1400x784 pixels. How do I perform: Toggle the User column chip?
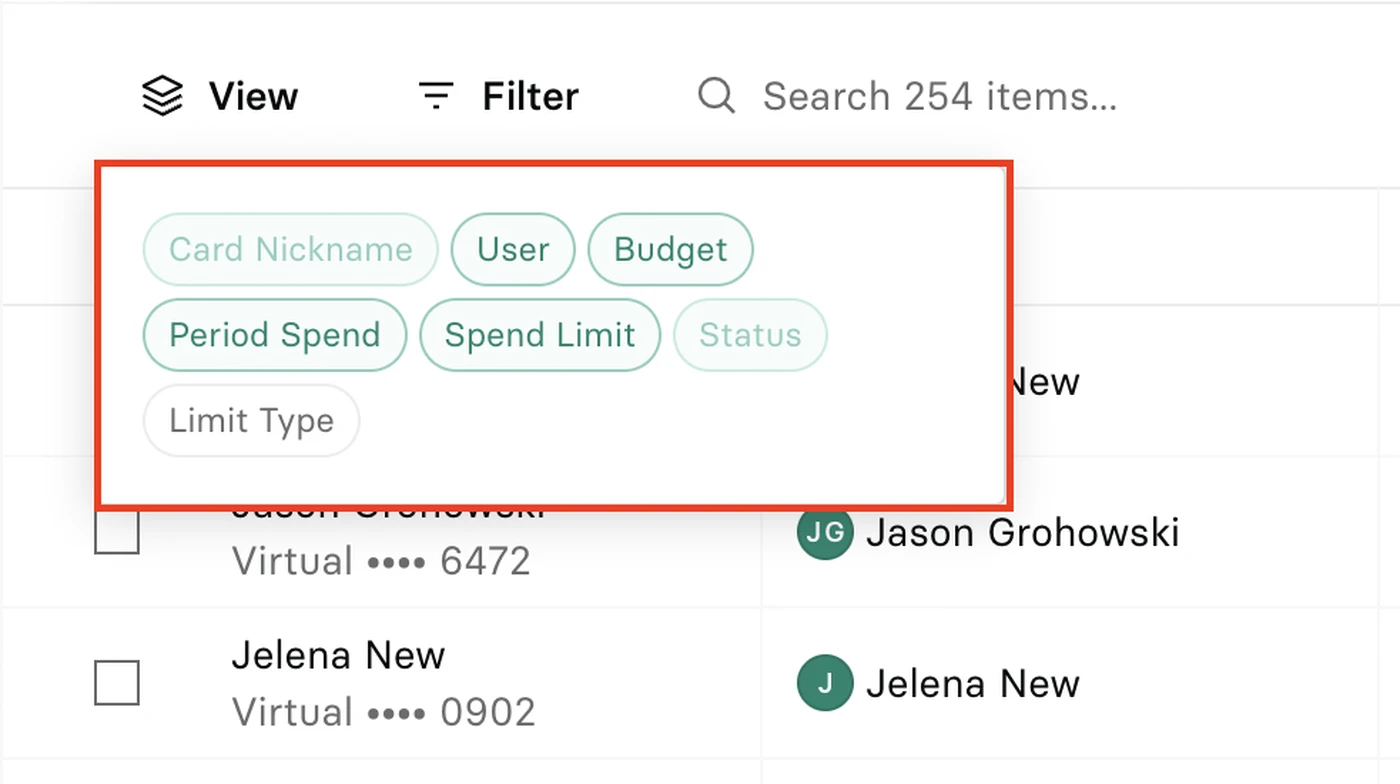513,249
